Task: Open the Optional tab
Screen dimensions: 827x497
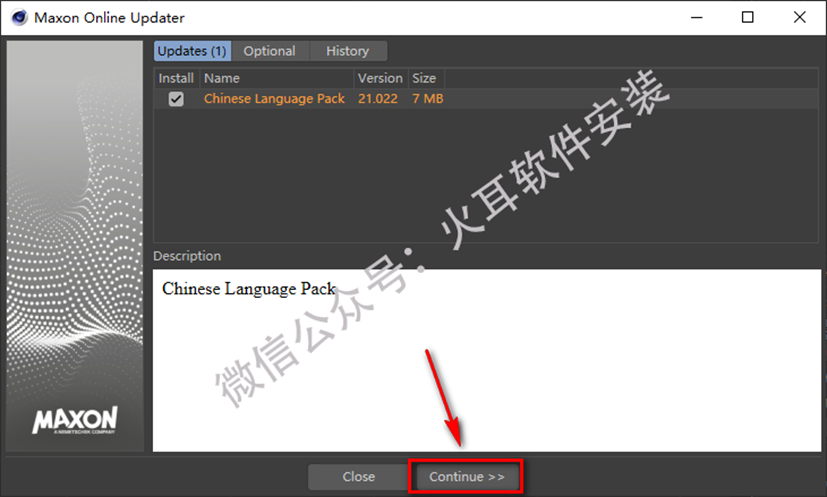Action: pyautogui.click(x=270, y=51)
